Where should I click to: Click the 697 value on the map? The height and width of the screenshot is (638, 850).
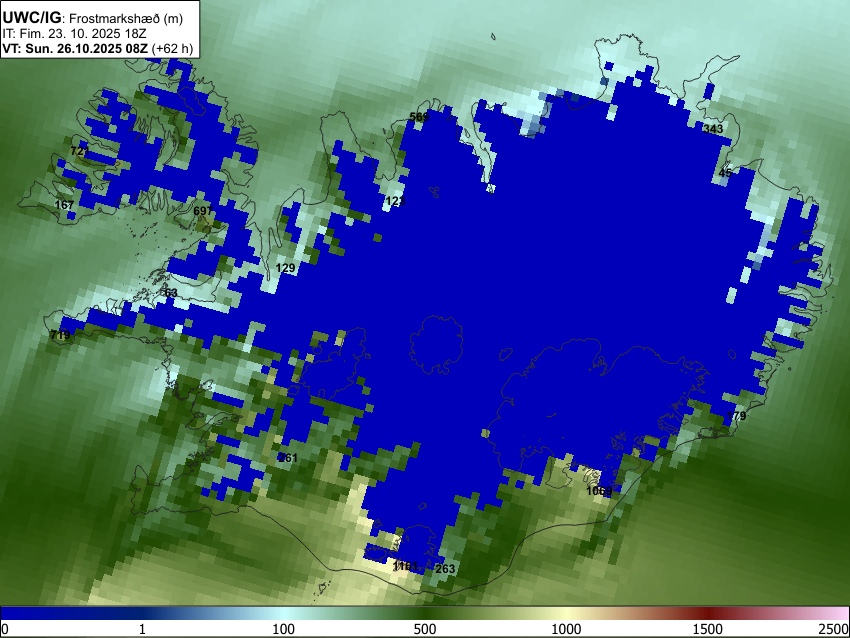click(203, 210)
